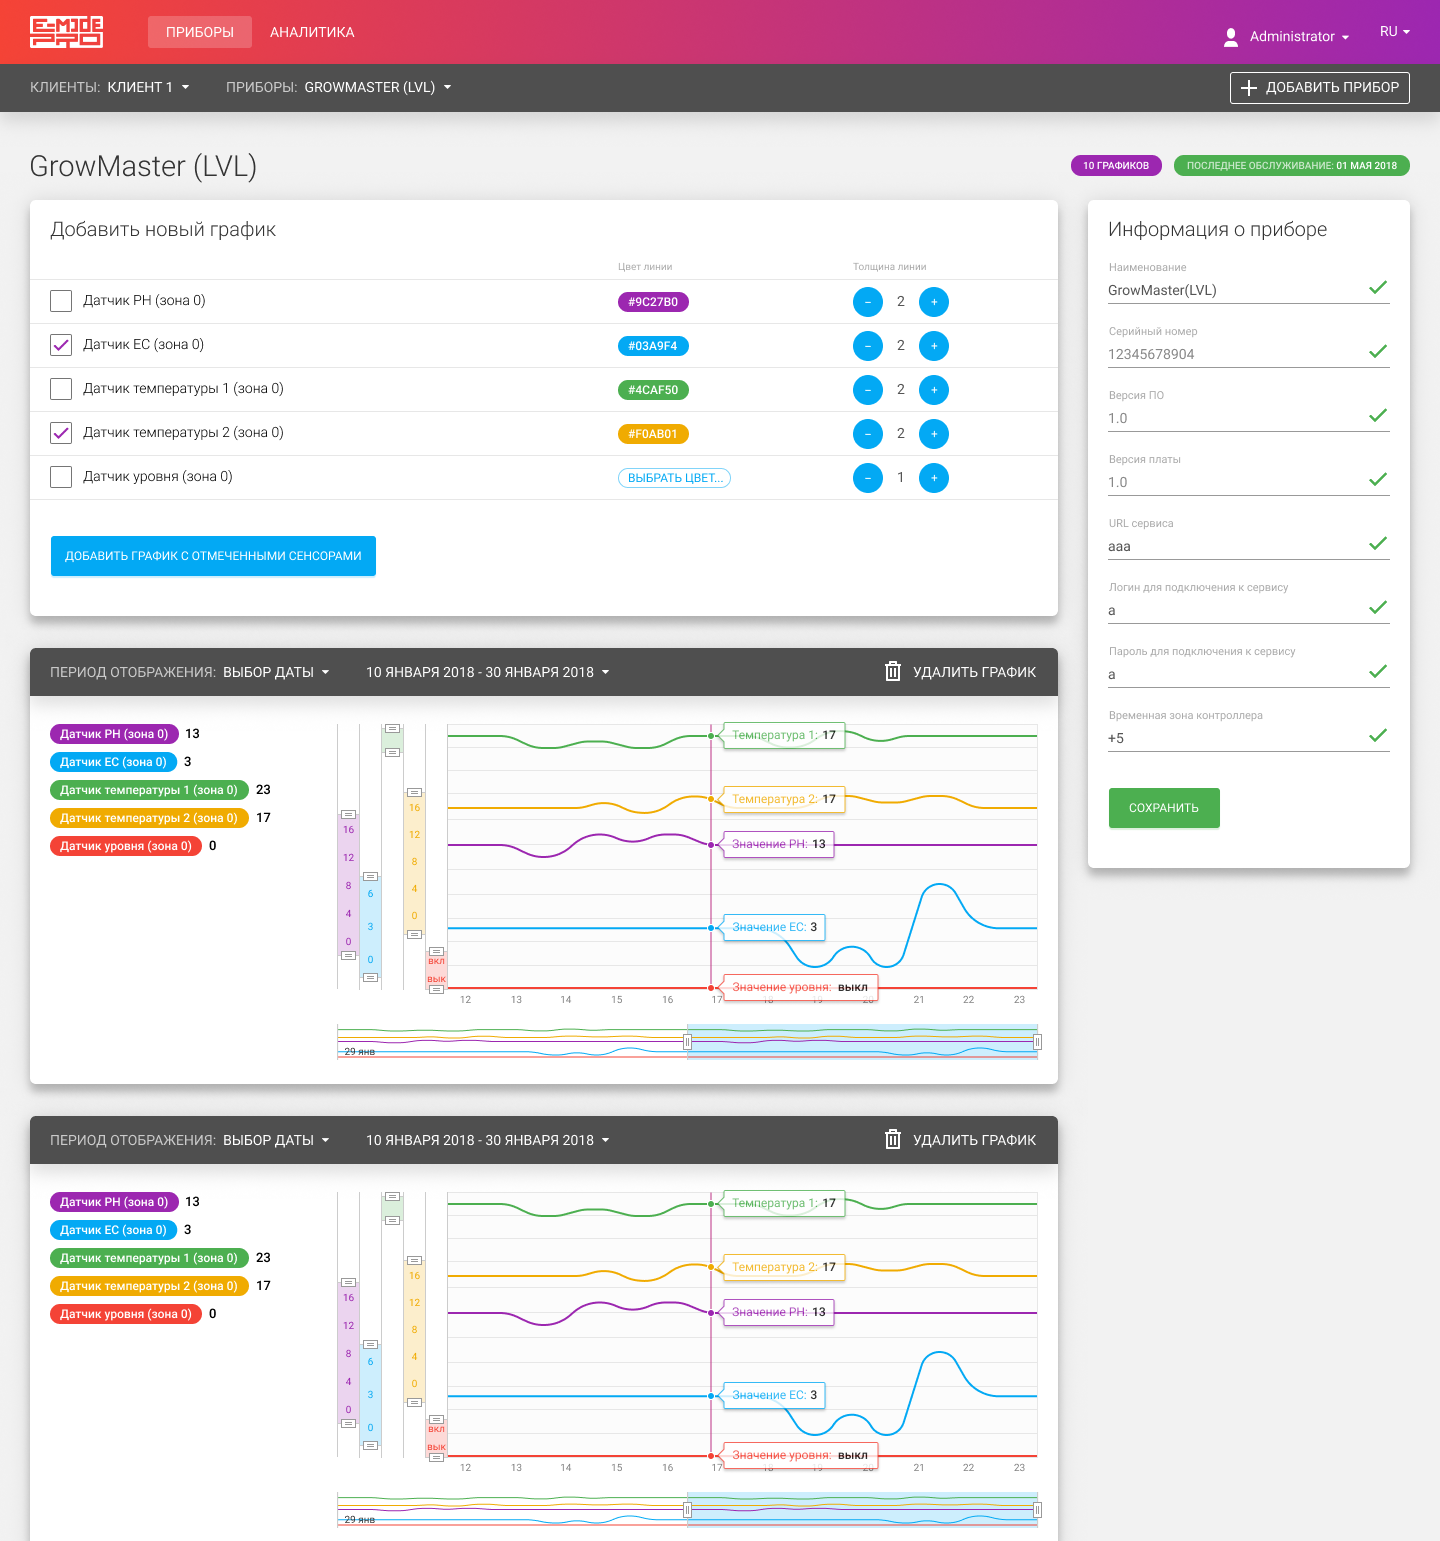Toggle Датчик температуры 1 legend in second chart
The image size is (1440, 1541).
149,1258
